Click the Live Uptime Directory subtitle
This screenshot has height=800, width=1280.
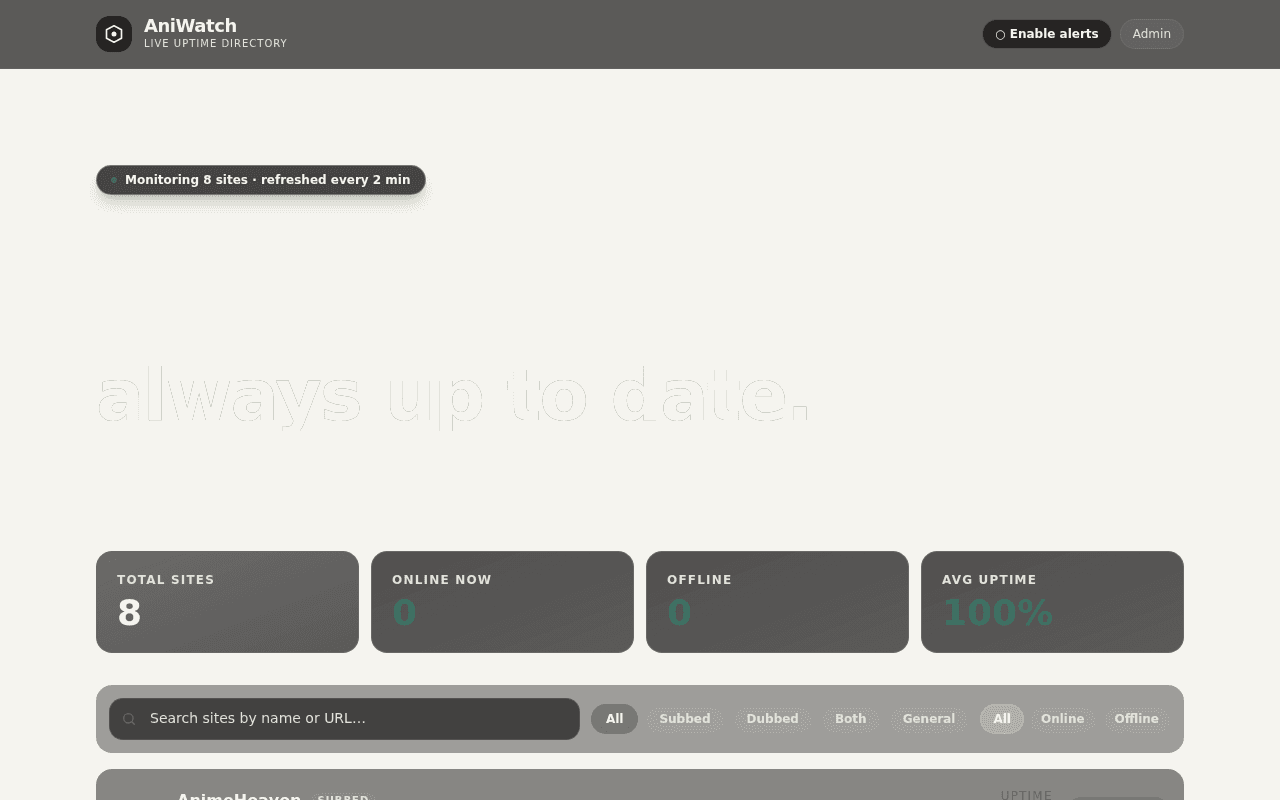pyautogui.click(x=215, y=43)
